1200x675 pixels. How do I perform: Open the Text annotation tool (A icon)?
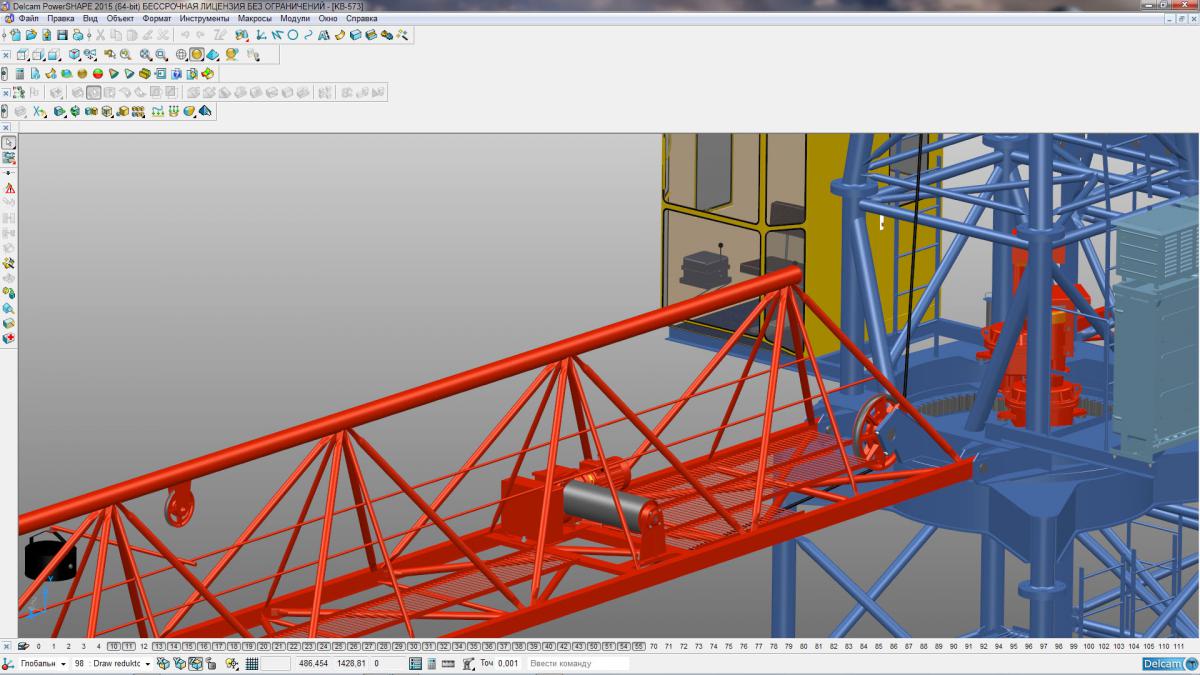point(323,35)
